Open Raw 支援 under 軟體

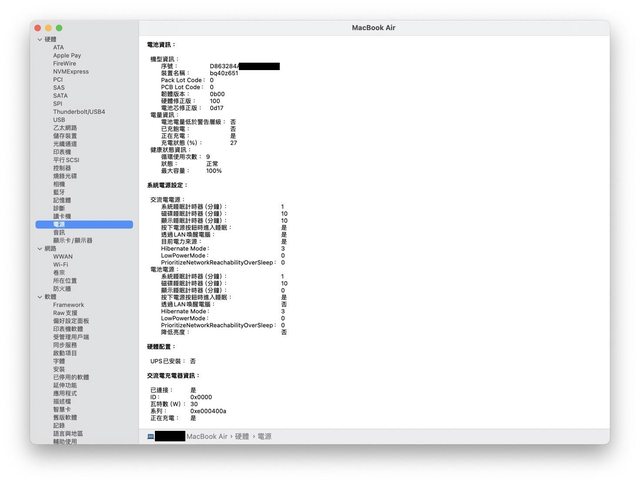65,313
